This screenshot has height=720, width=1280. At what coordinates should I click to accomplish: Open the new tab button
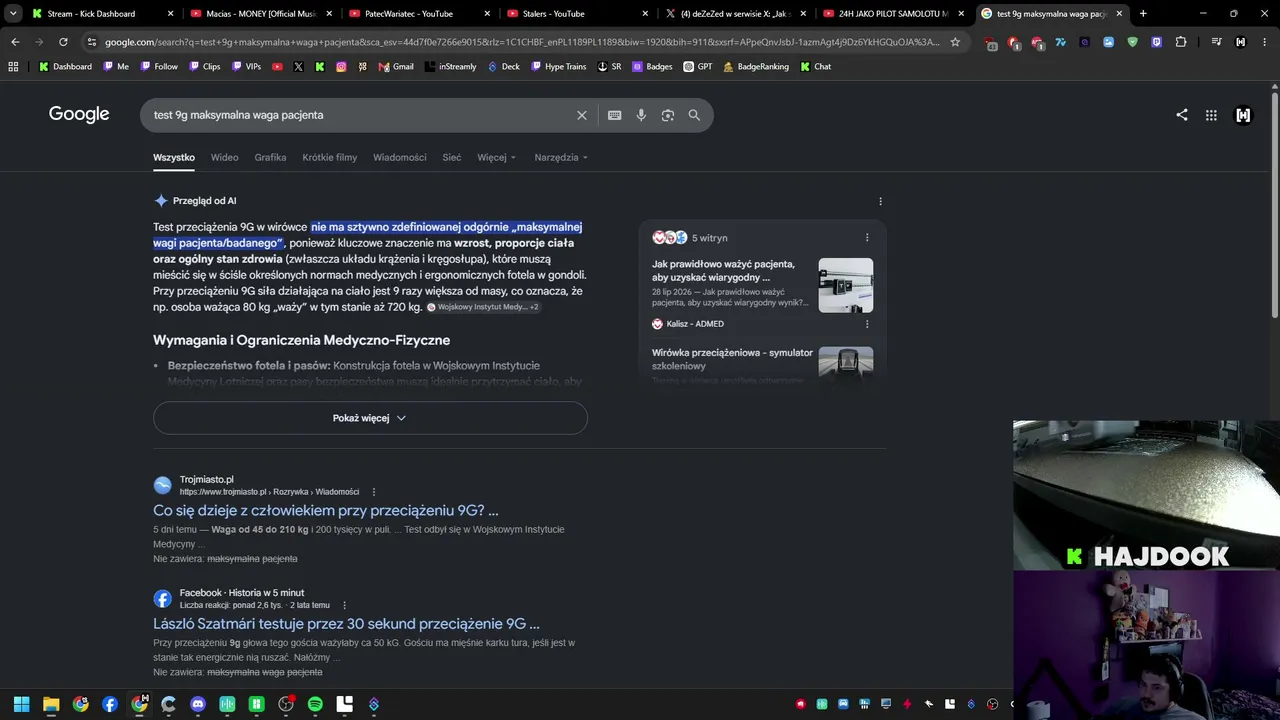point(1143,14)
